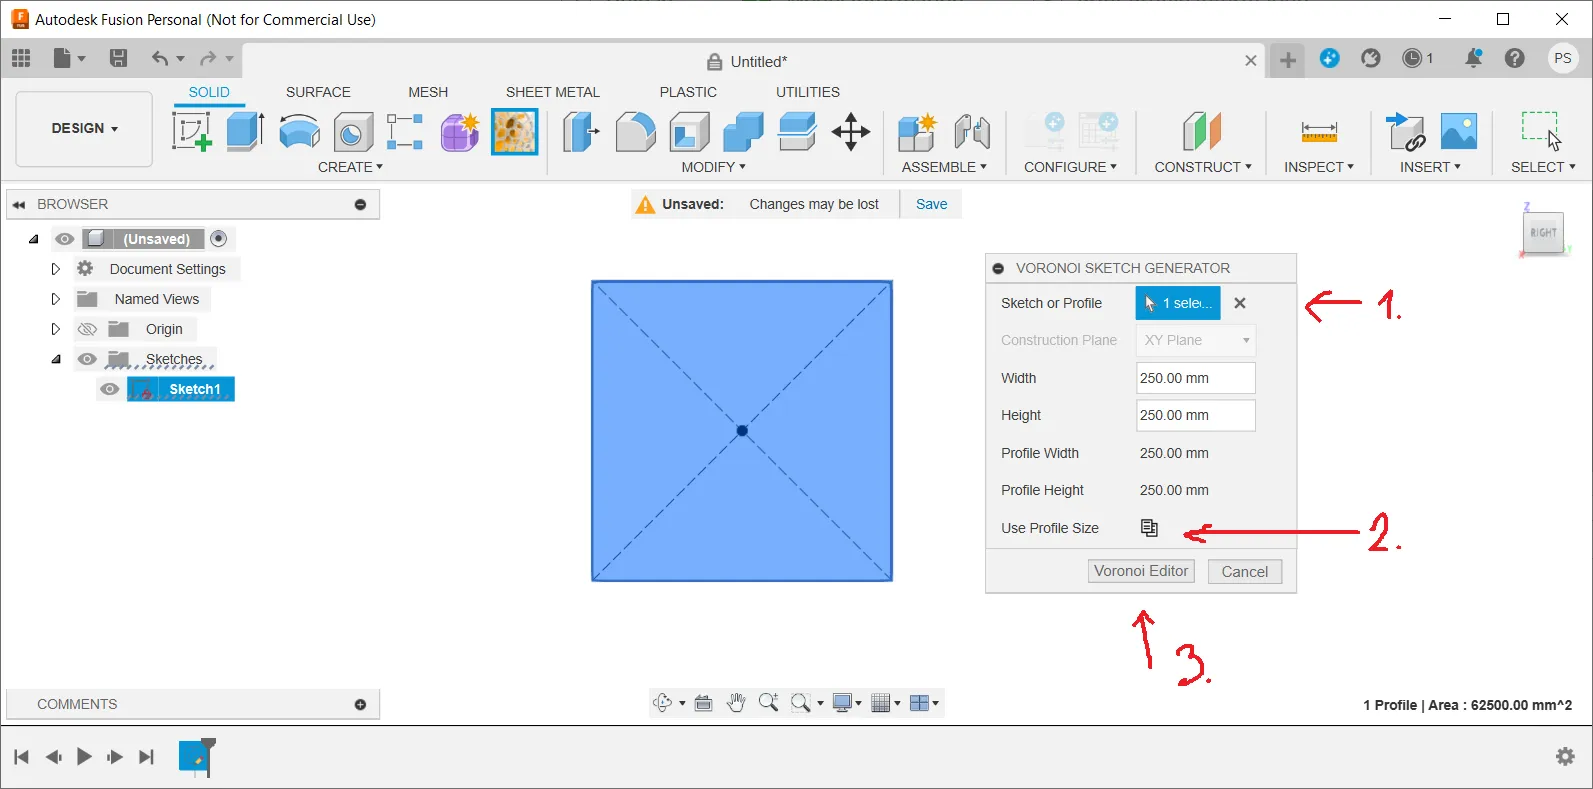This screenshot has height=789, width=1593.
Task: Select the Extrude tool
Action: click(245, 131)
